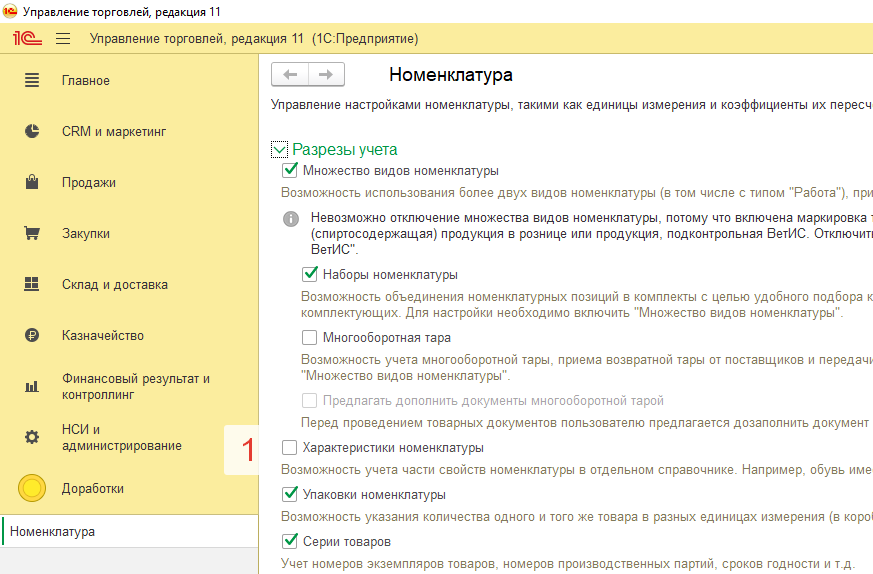
Task: Click the info icon beside Невозможно отключение message
Action: (291, 219)
